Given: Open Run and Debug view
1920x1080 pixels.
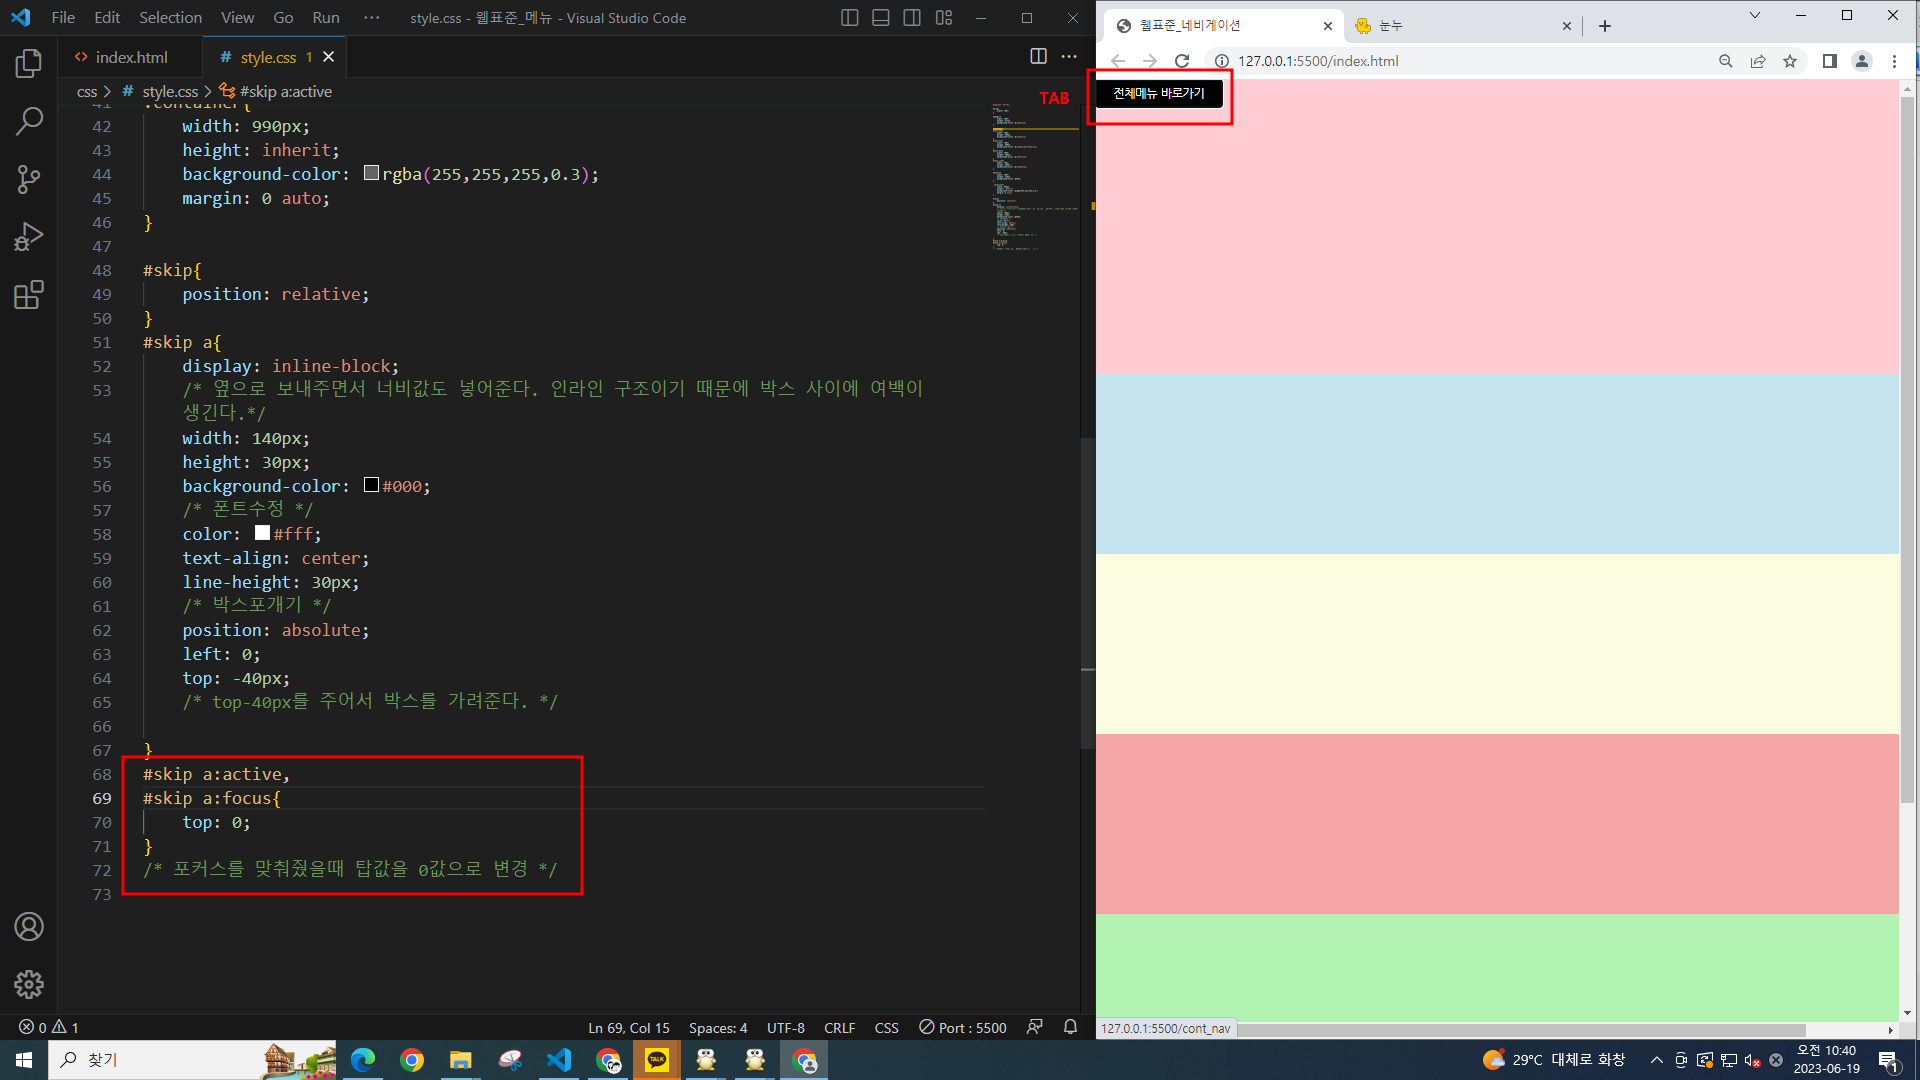Looking at the screenshot, I should pyautogui.click(x=29, y=237).
